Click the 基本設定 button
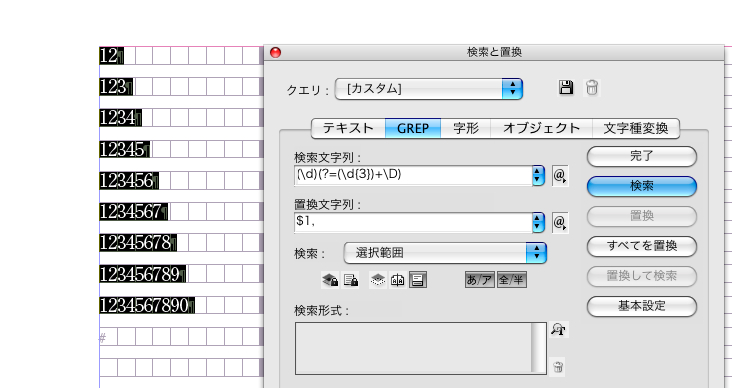The width and height of the screenshot is (732, 388). tap(641, 306)
